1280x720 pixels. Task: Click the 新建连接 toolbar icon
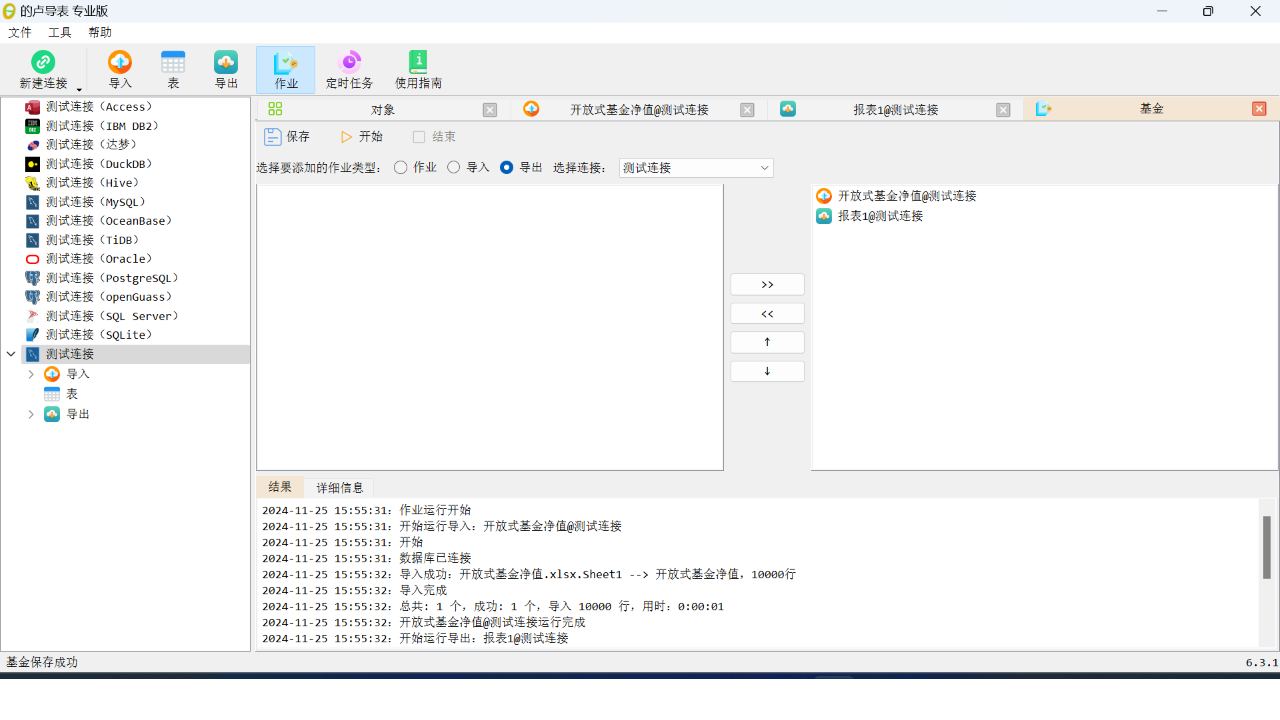click(x=43, y=63)
